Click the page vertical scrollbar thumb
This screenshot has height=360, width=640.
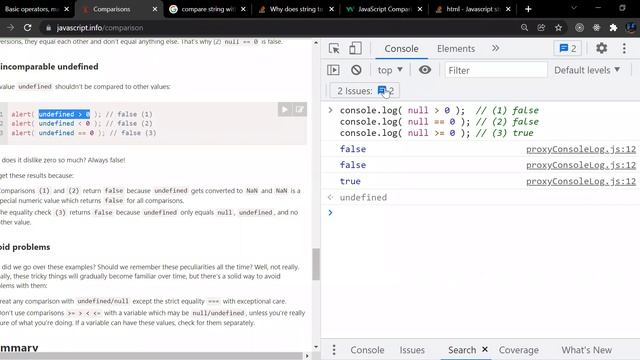[316, 264]
